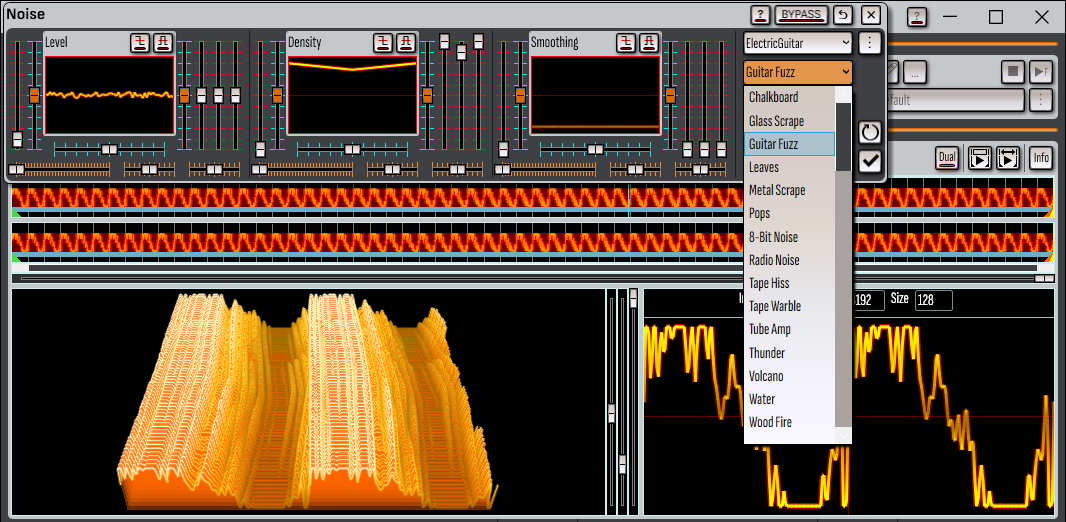Click the preset list vertical scrollbar
This screenshot has width=1066, height=522.
843,265
